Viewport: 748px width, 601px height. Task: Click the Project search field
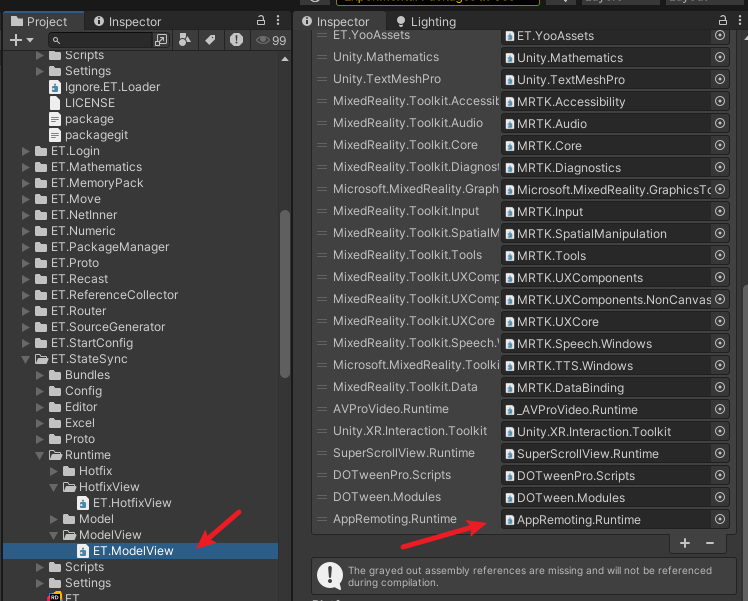pyautogui.click(x=100, y=40)
